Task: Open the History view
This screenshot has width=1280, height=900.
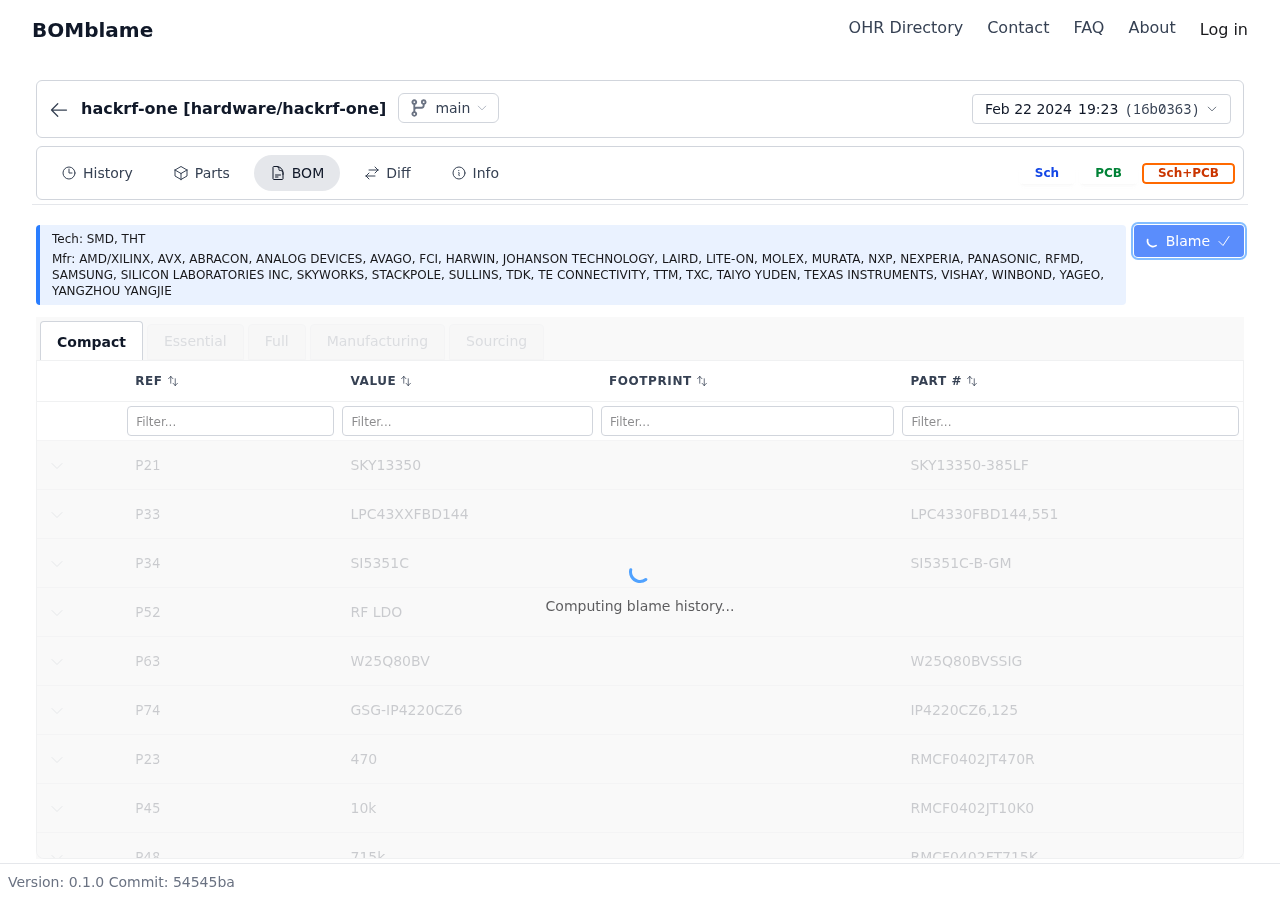Action: [x=97, y=173]
